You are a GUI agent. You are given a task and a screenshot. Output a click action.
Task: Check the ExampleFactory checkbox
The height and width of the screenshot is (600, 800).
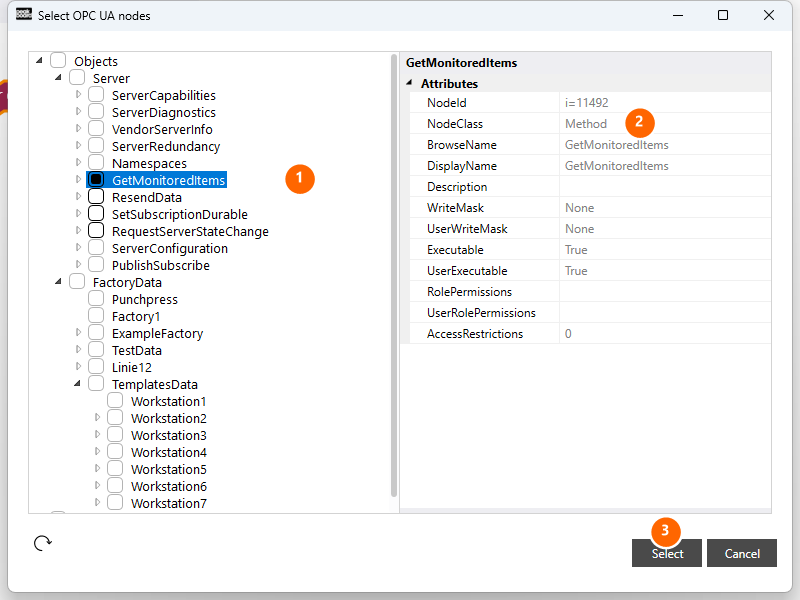96,333
